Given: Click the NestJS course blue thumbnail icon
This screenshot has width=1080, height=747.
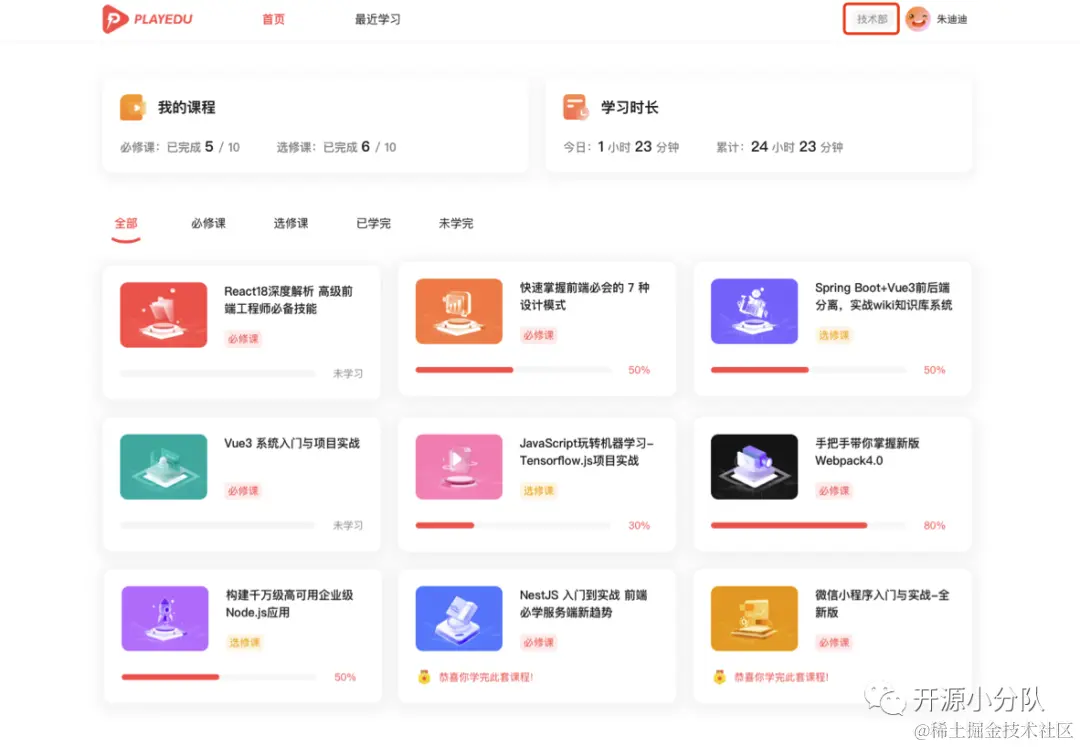Looking at the screenshot, I should (x=458, y=617).
